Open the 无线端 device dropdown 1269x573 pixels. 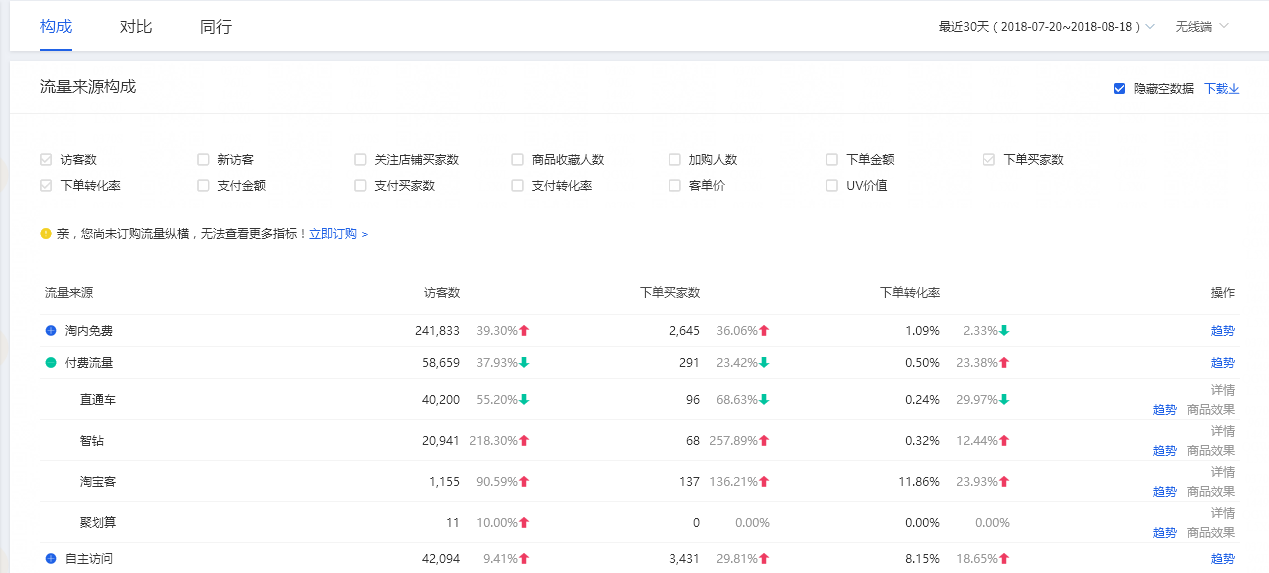click(1201, 26)
